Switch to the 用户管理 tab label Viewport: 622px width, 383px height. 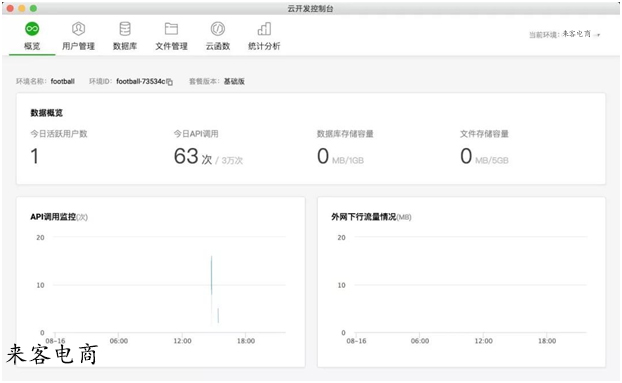[78, 46]
